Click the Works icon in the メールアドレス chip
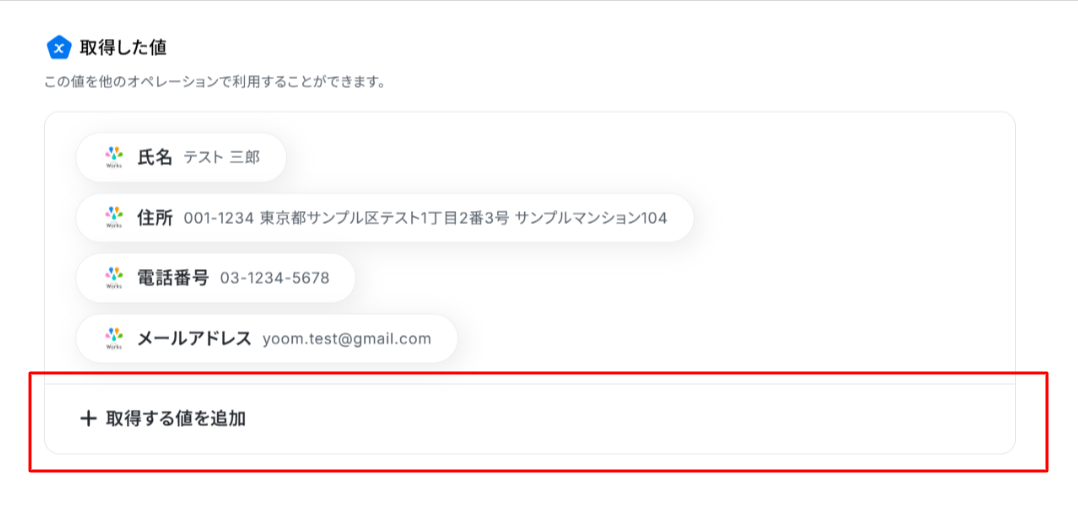This screenshot has width=1078, height=505. (x=114, y=338)
